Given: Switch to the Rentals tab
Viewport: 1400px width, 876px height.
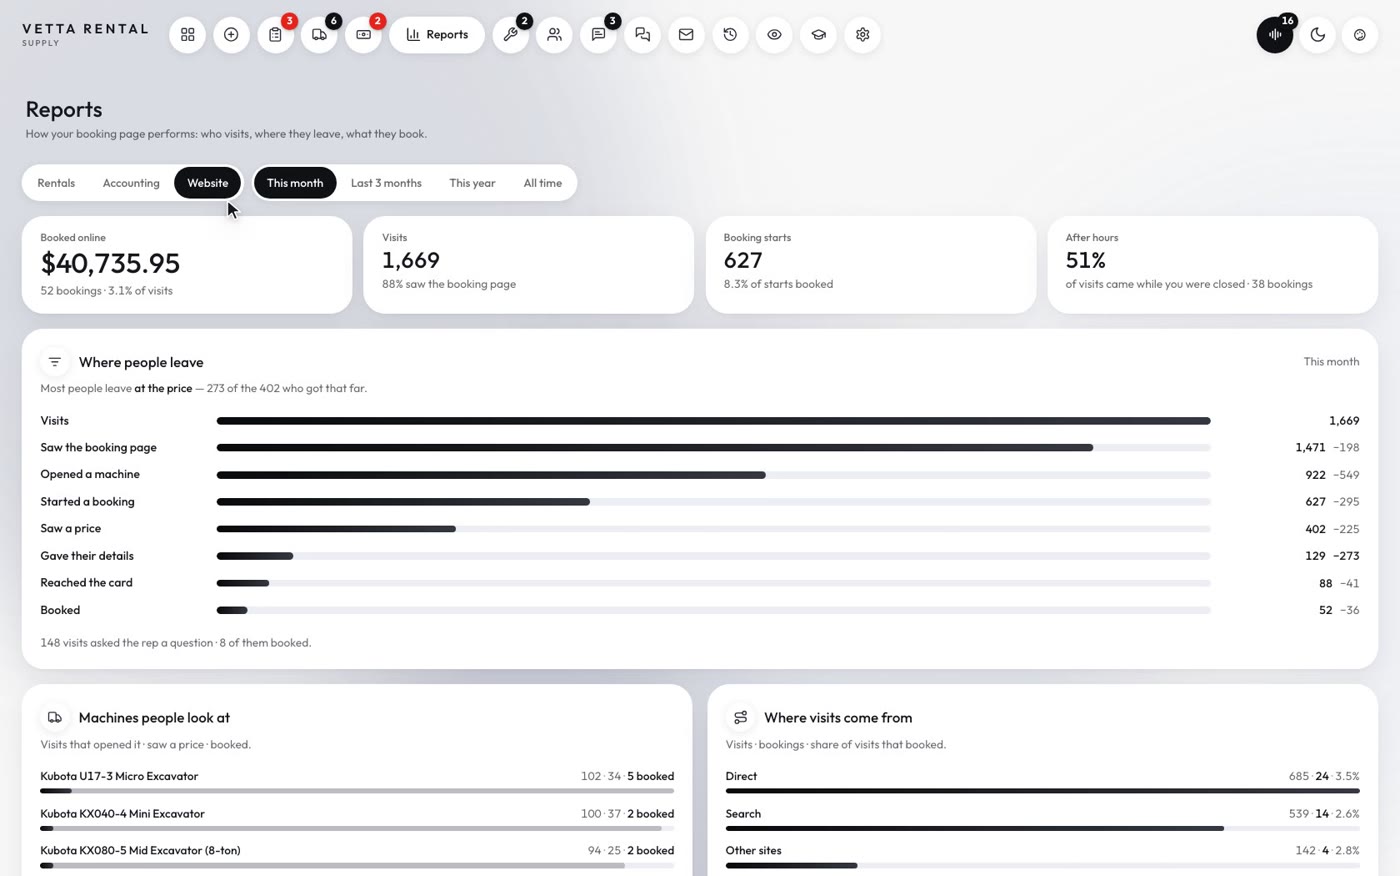Looking at the screenshot, I should [56, 183].
